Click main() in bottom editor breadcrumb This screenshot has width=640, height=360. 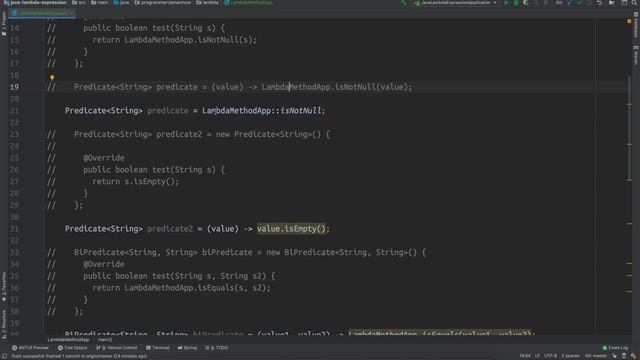pyautogui.click(x=105, y=340)
